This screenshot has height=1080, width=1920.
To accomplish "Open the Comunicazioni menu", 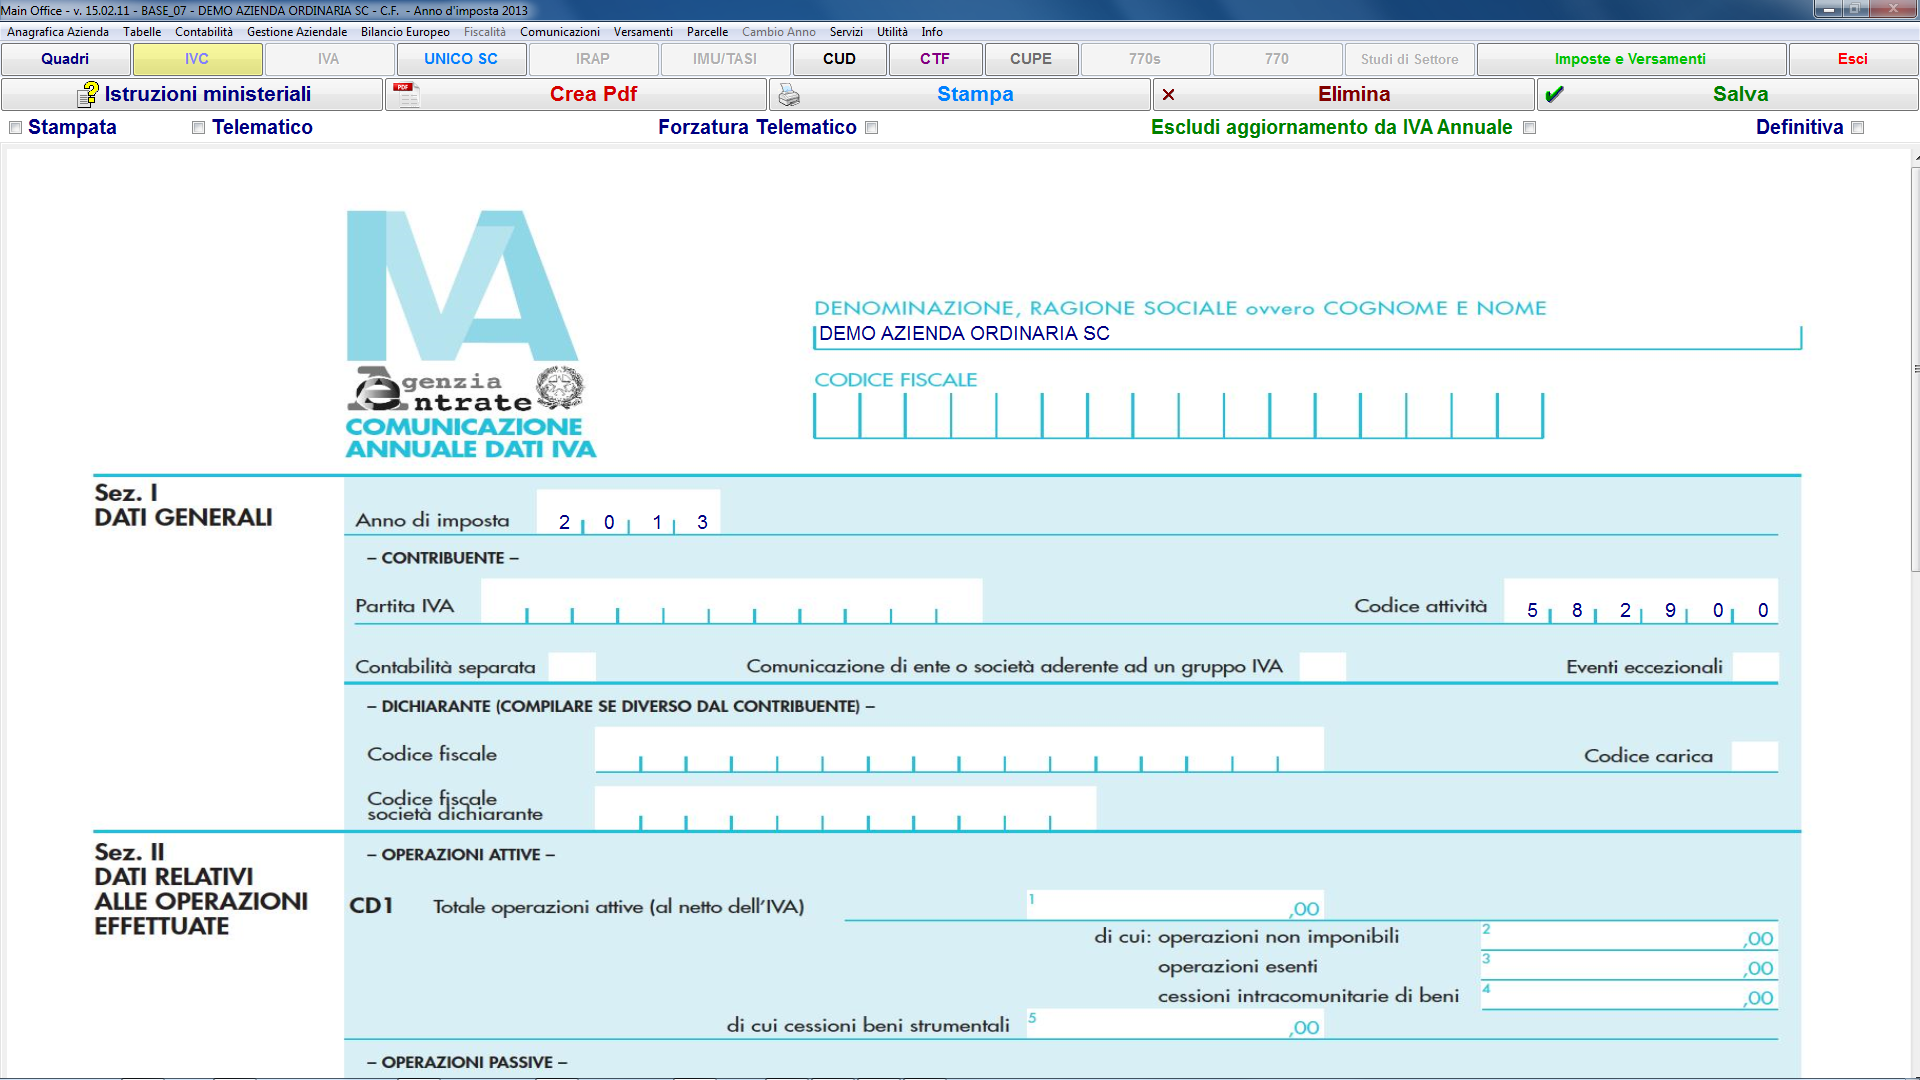I will pyautogui.click(x=560, y=32).
